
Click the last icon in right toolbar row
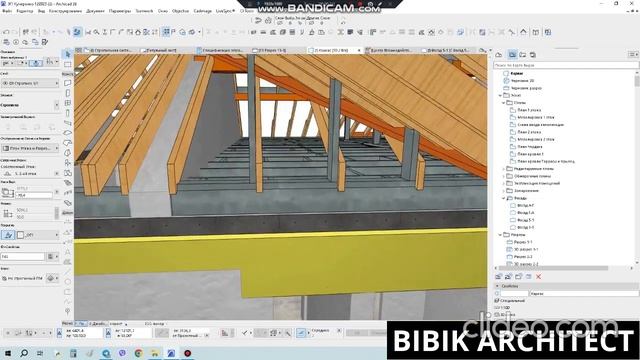coord(548,32)
